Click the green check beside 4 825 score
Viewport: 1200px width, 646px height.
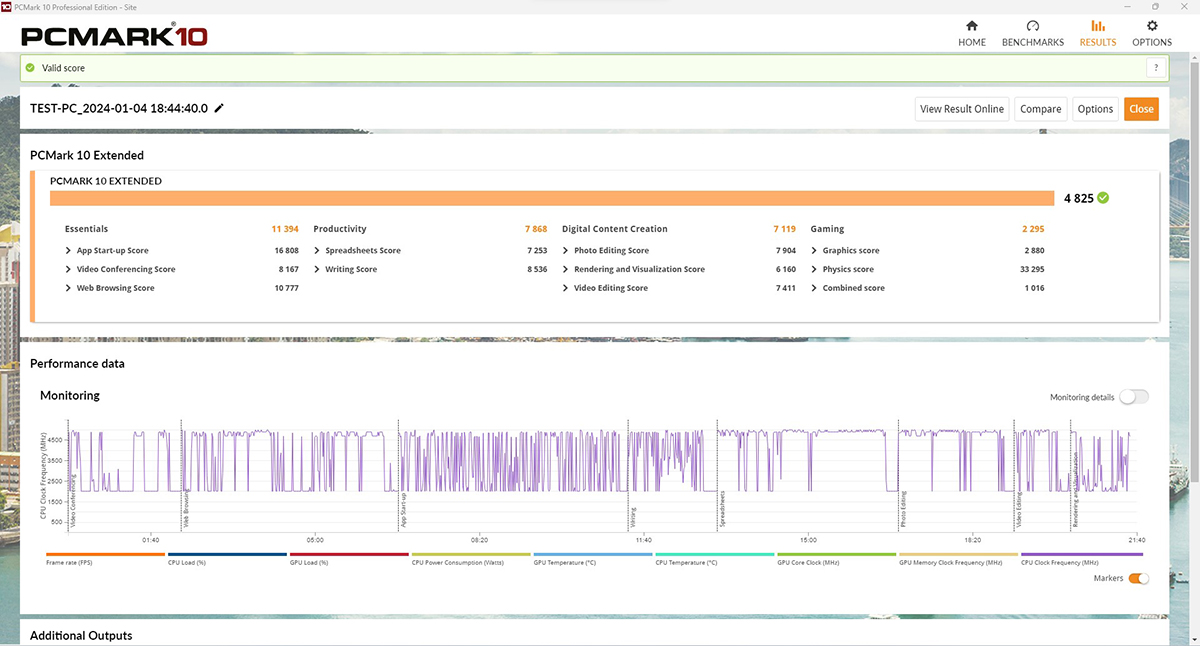pos(1103,198)
